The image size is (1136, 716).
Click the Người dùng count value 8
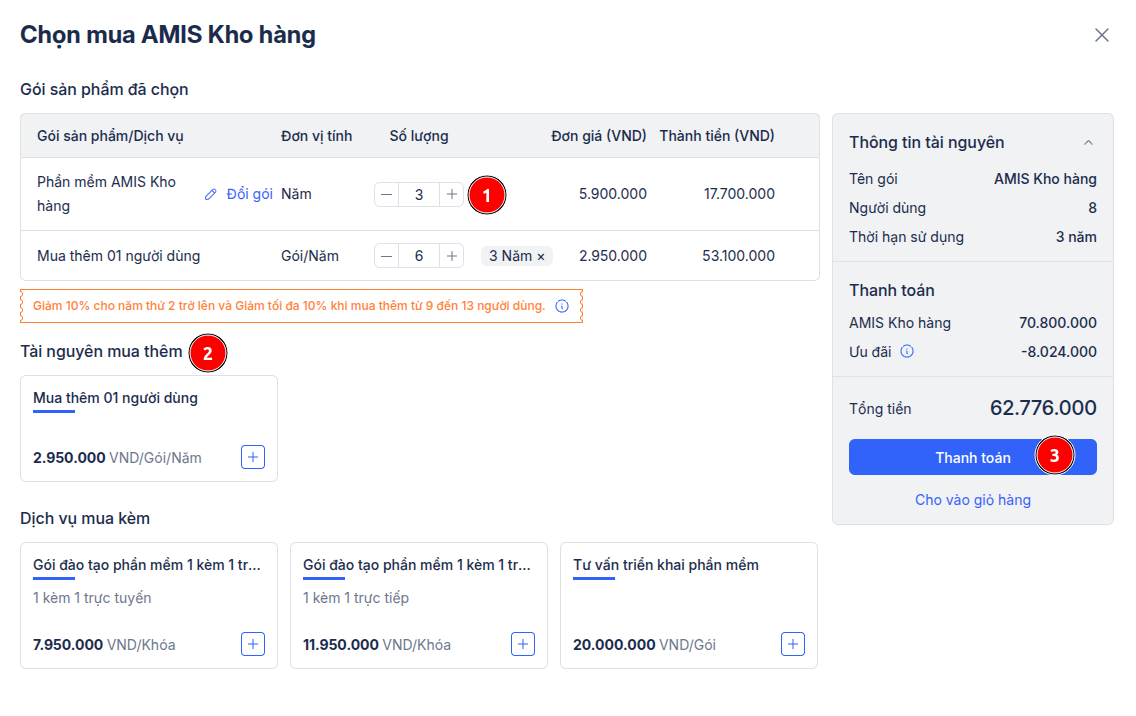tap(1093, 208)
